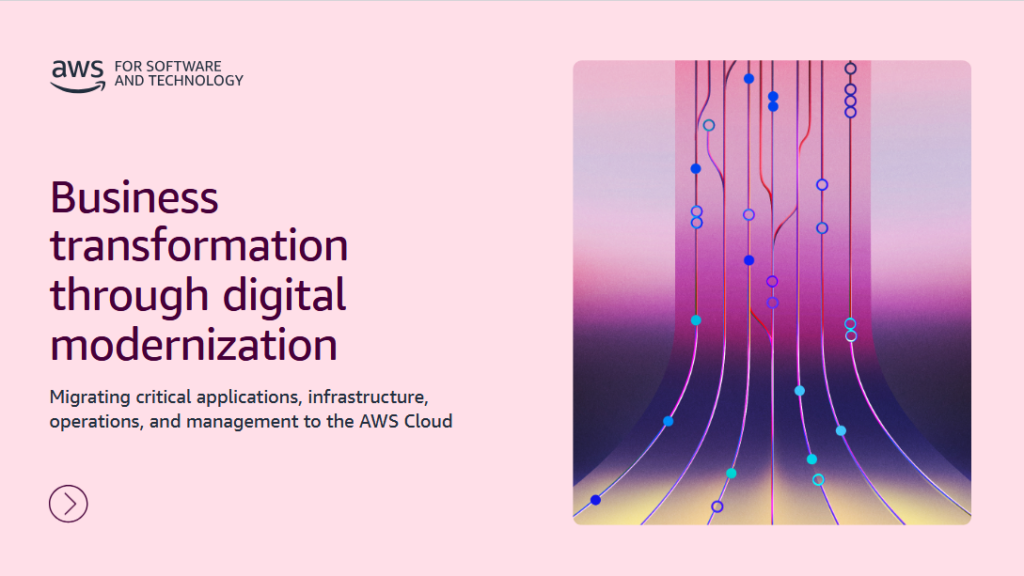Click the orange smile arrow under the AWS letters

coord(78,88)
